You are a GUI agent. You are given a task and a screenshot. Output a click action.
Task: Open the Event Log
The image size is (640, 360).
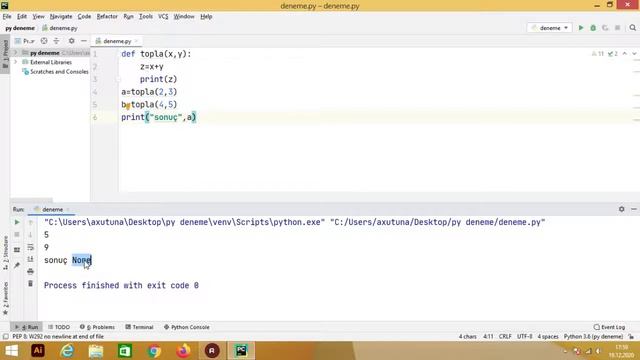[609, 327]
